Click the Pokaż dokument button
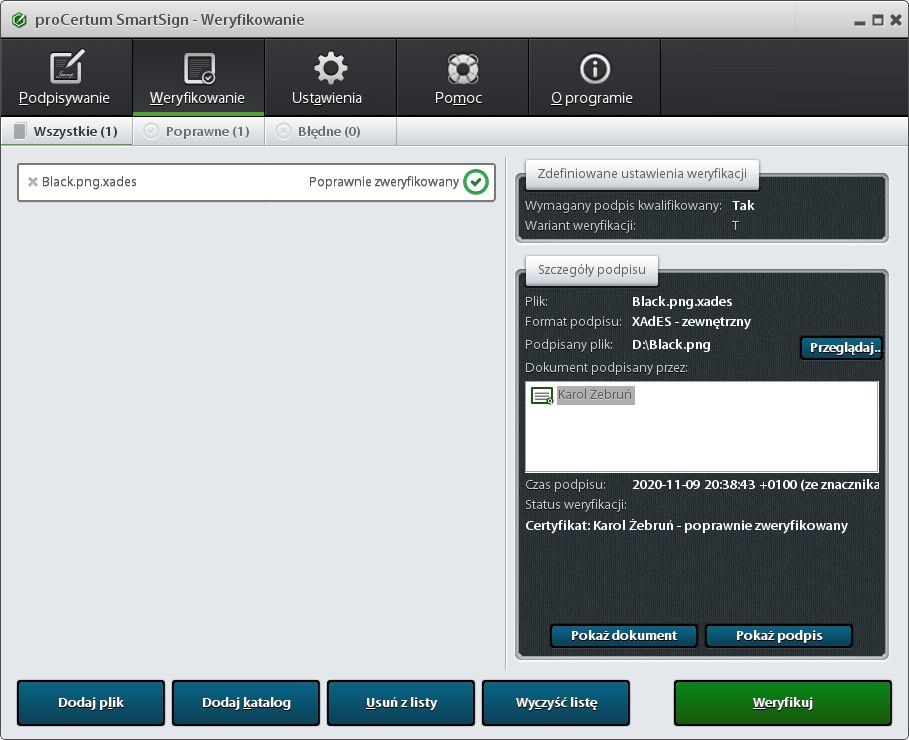 pos(624,636)
